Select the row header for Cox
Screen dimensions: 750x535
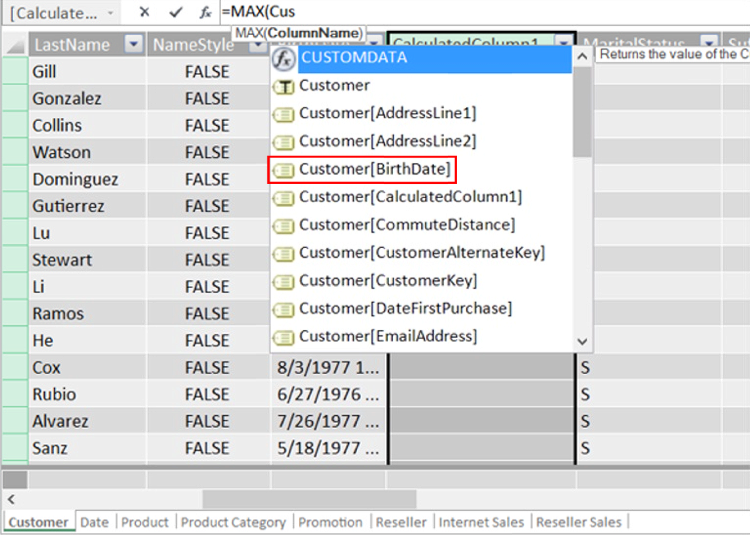coord(15,368)
